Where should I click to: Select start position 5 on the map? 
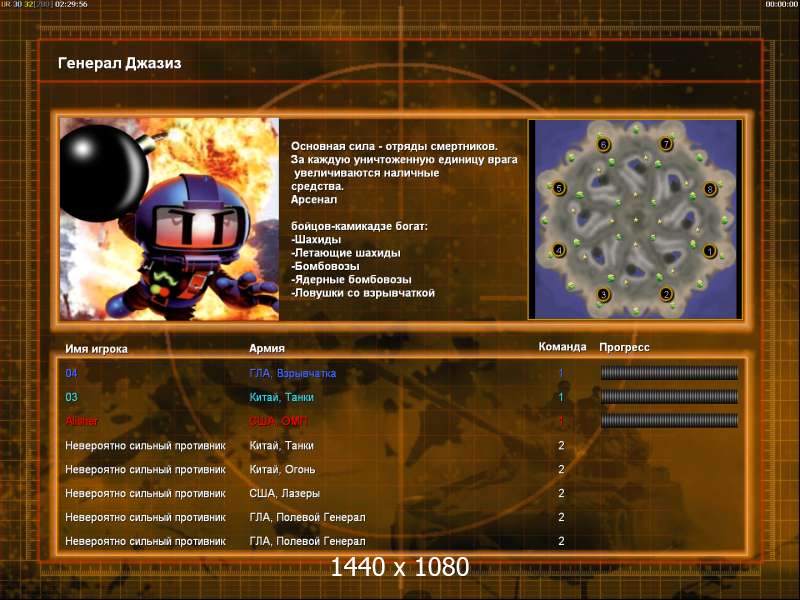click(559, 188)
